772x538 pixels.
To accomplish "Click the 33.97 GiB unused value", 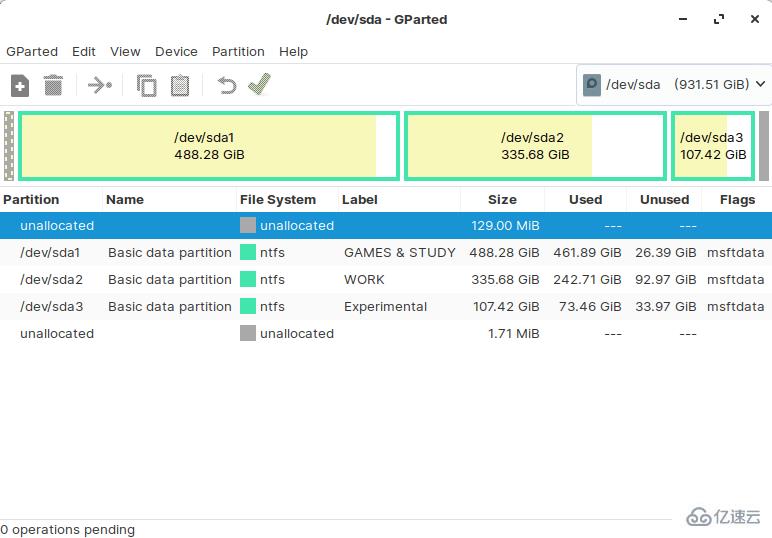I will click(x=666, y=307).
